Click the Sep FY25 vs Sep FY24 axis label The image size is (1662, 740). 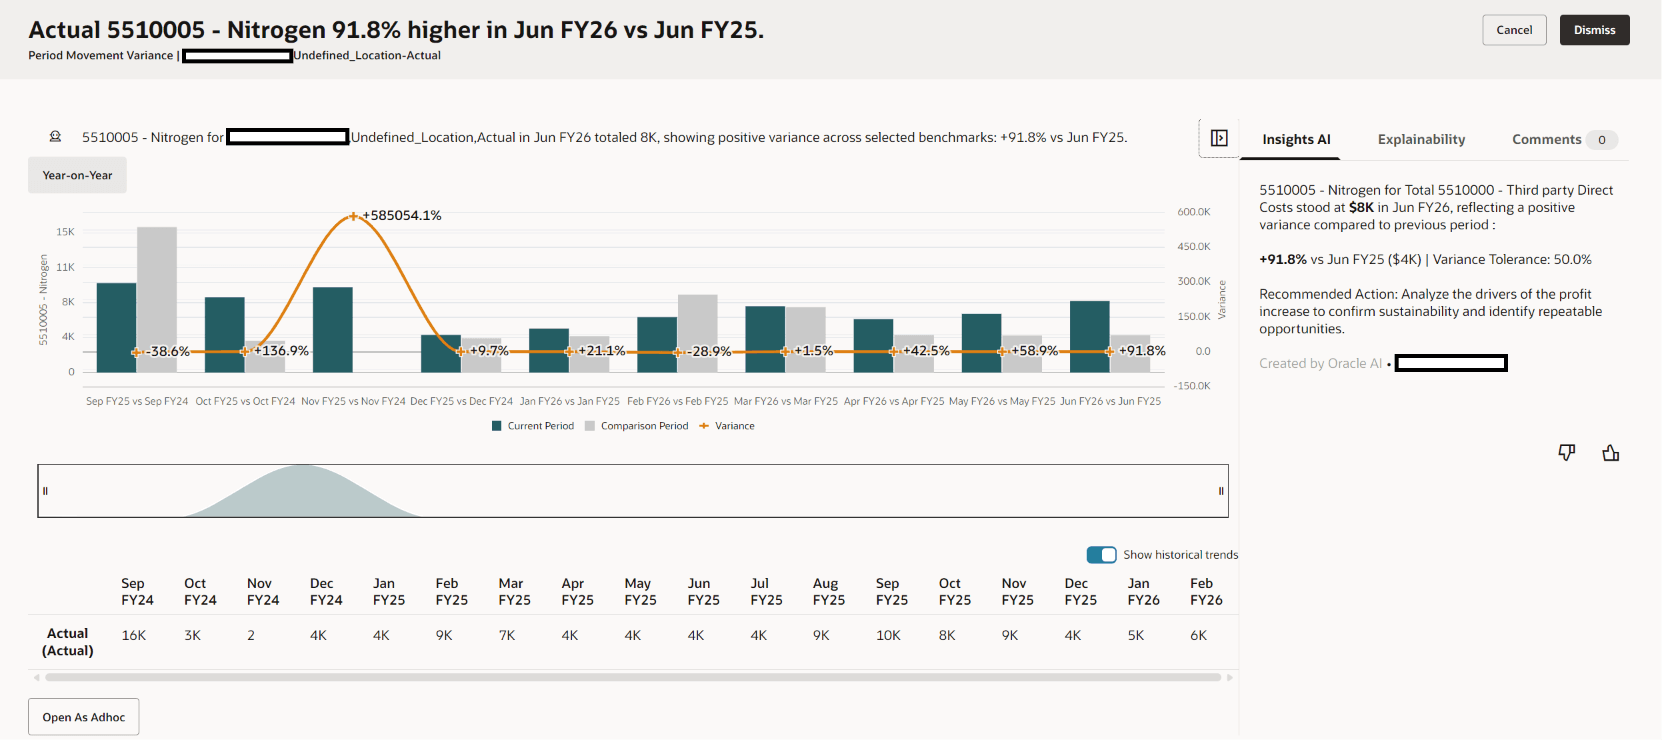click(x=137, y=401)
